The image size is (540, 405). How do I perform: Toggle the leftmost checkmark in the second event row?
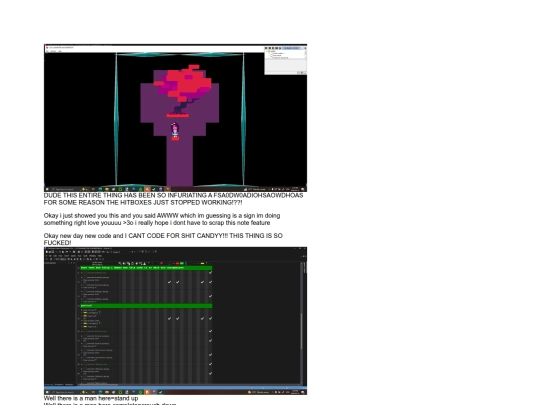(x=169, y=282)
